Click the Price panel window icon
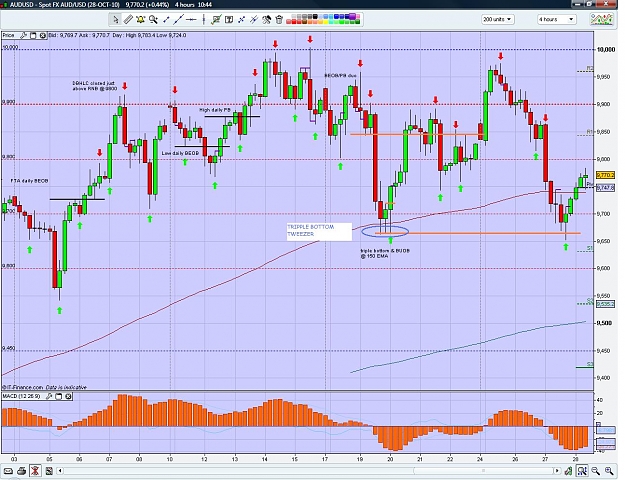 click(33, 35)
